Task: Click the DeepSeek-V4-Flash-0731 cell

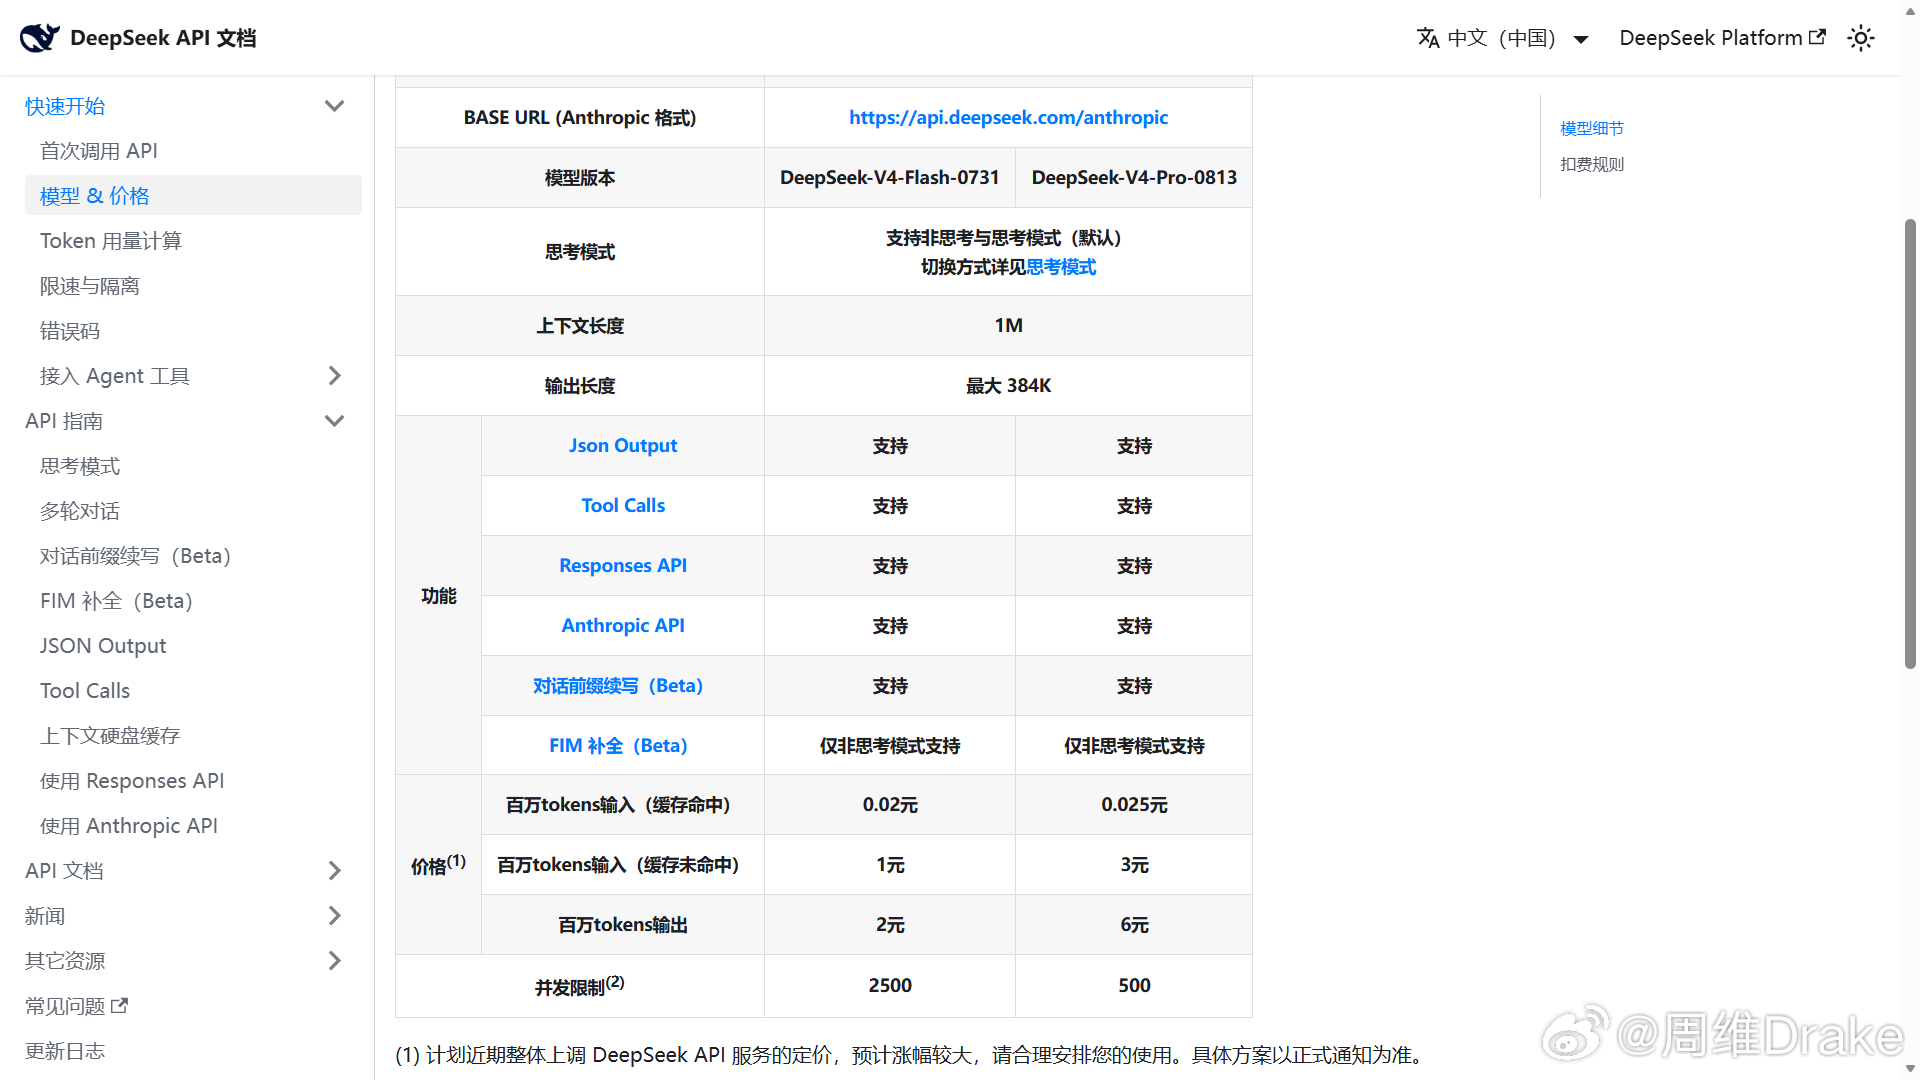Action: tap(890, 177)
